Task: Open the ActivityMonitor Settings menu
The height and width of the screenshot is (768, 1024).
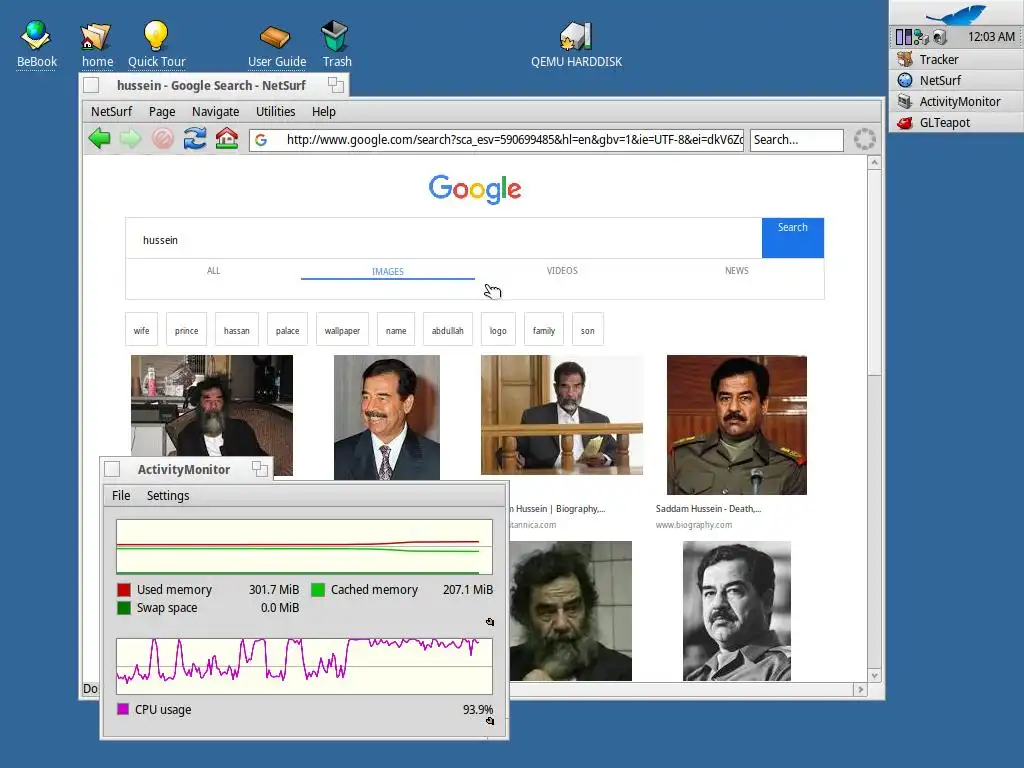Action: [168, 496]
